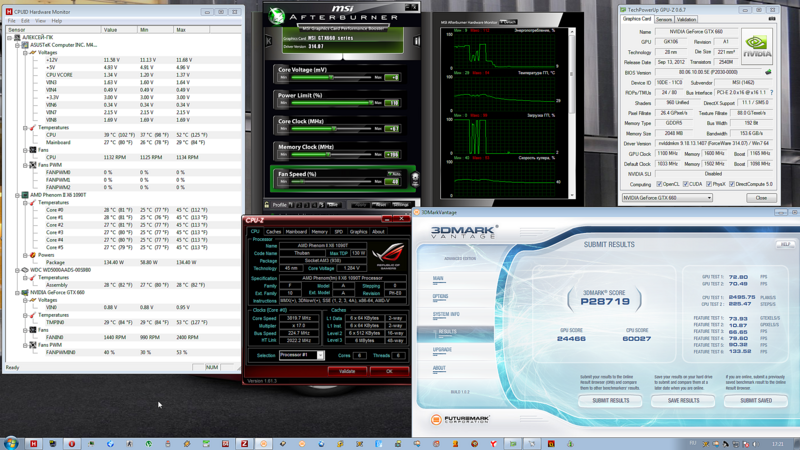The width and height of the screenshot is (800, 450).
Task: Open the View menu in HWMonitor
Action: pos(40,21)
